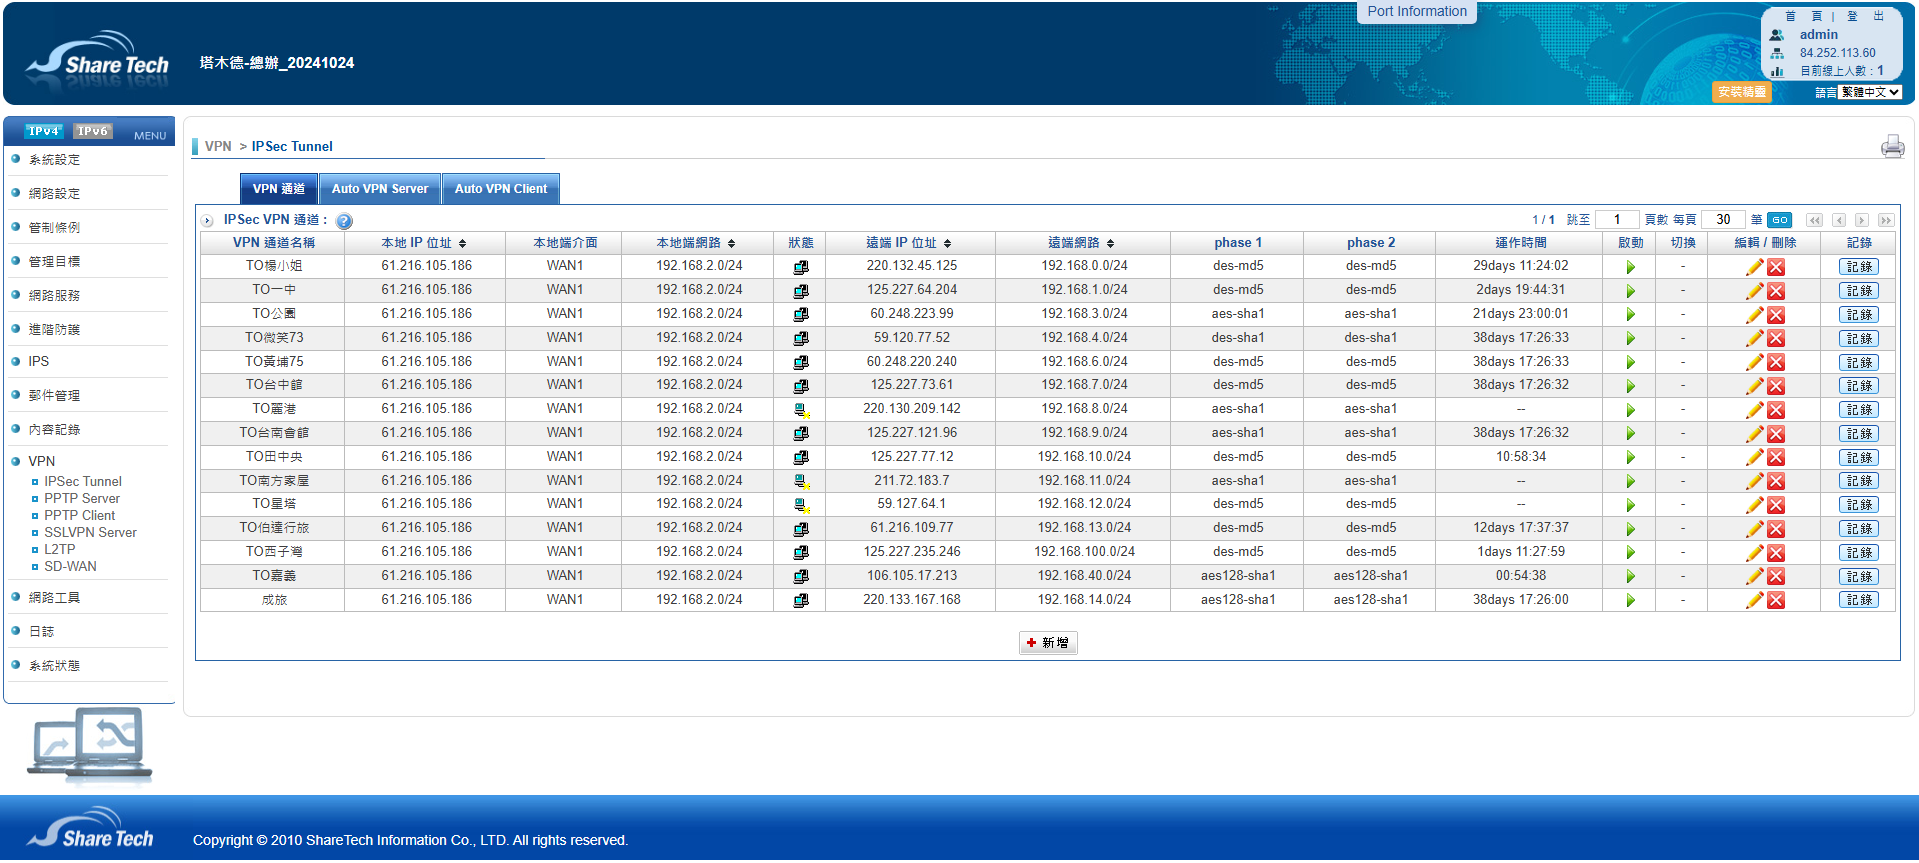Delete the tunnel with remote IP 59.127.64.1

click(1776, 505)
